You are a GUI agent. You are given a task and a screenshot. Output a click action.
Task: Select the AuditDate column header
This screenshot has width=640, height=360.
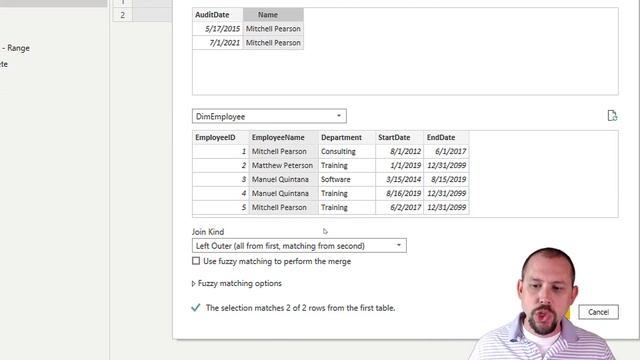point(218,15)
